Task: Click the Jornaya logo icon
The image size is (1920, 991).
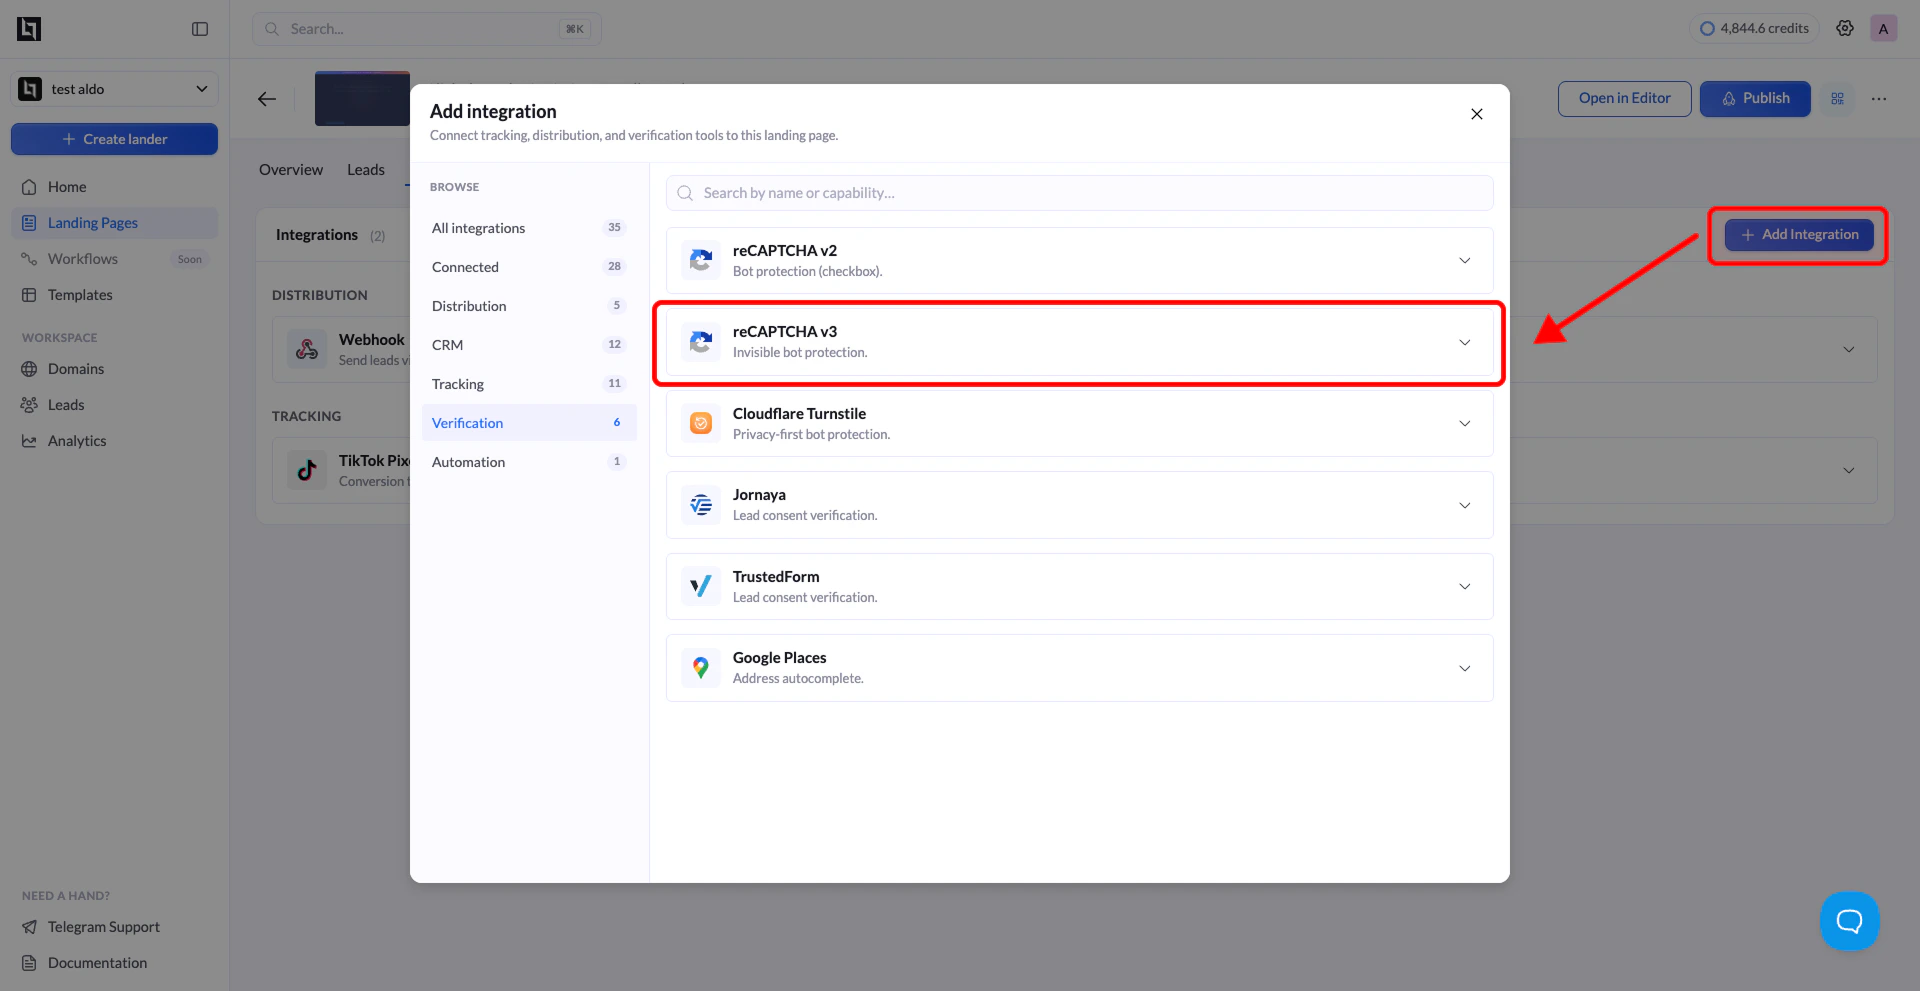Action: [x=701, y=505]
